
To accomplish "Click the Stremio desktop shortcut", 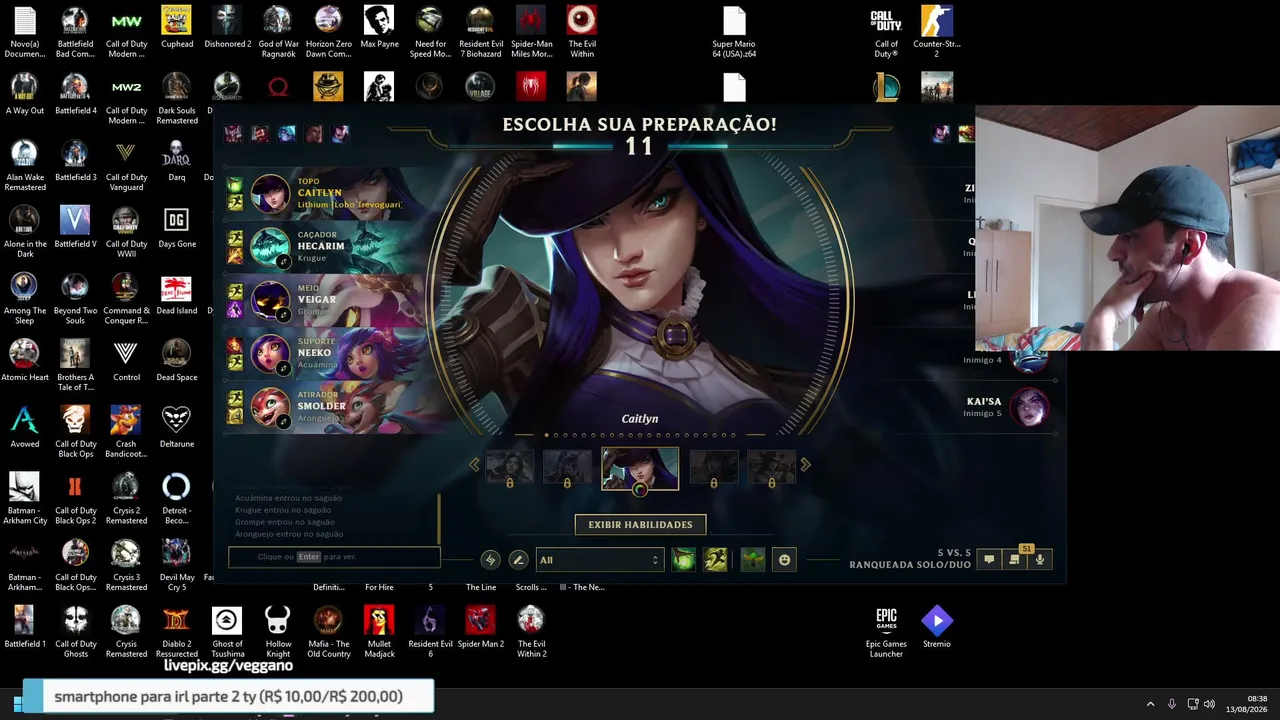I will pyautogui.click(x=937, y=627).
